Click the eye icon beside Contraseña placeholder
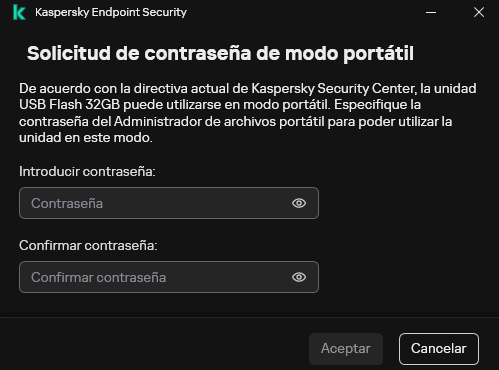 299,203
